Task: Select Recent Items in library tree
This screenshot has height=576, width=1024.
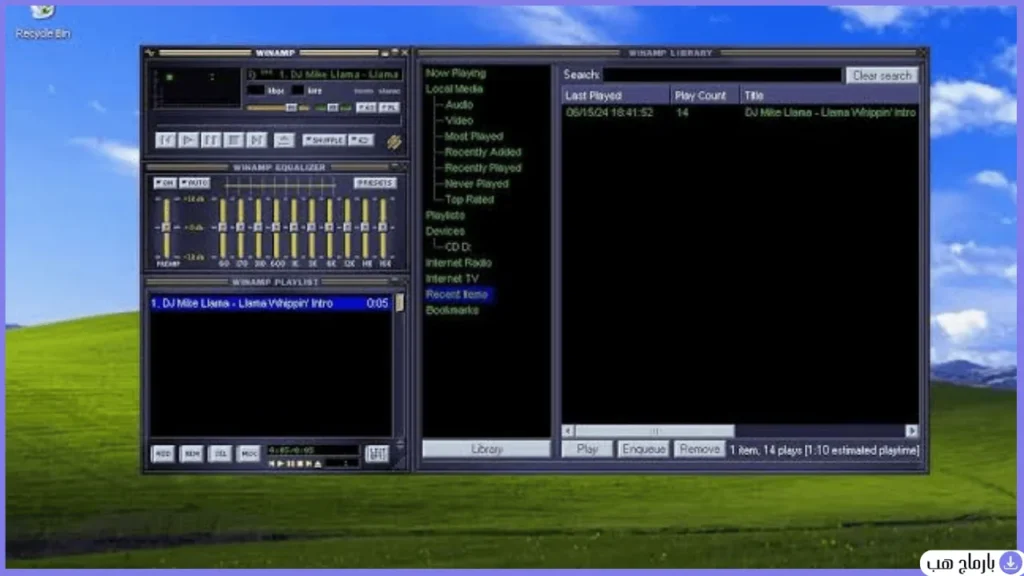Action: 457,295
